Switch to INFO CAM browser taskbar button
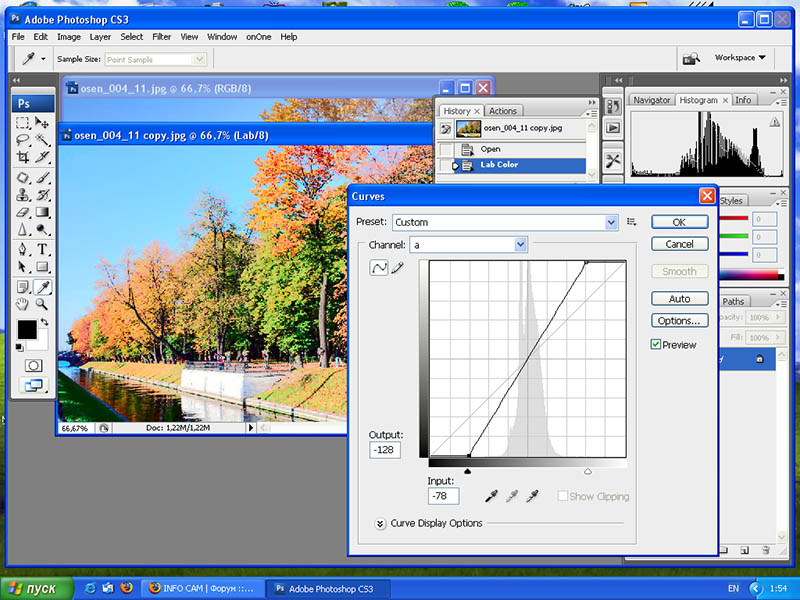The image size is (800, 600). [x=202, y=588]
